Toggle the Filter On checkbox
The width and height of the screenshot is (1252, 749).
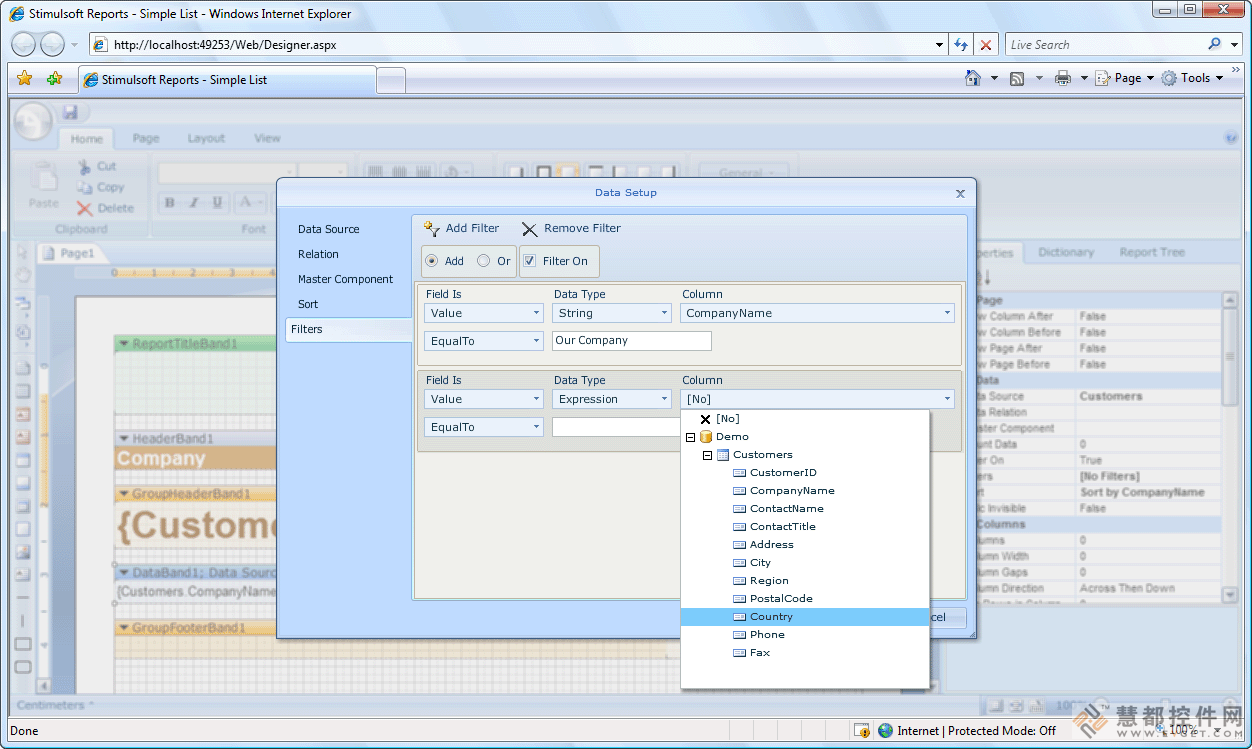(x=530, y=261)
